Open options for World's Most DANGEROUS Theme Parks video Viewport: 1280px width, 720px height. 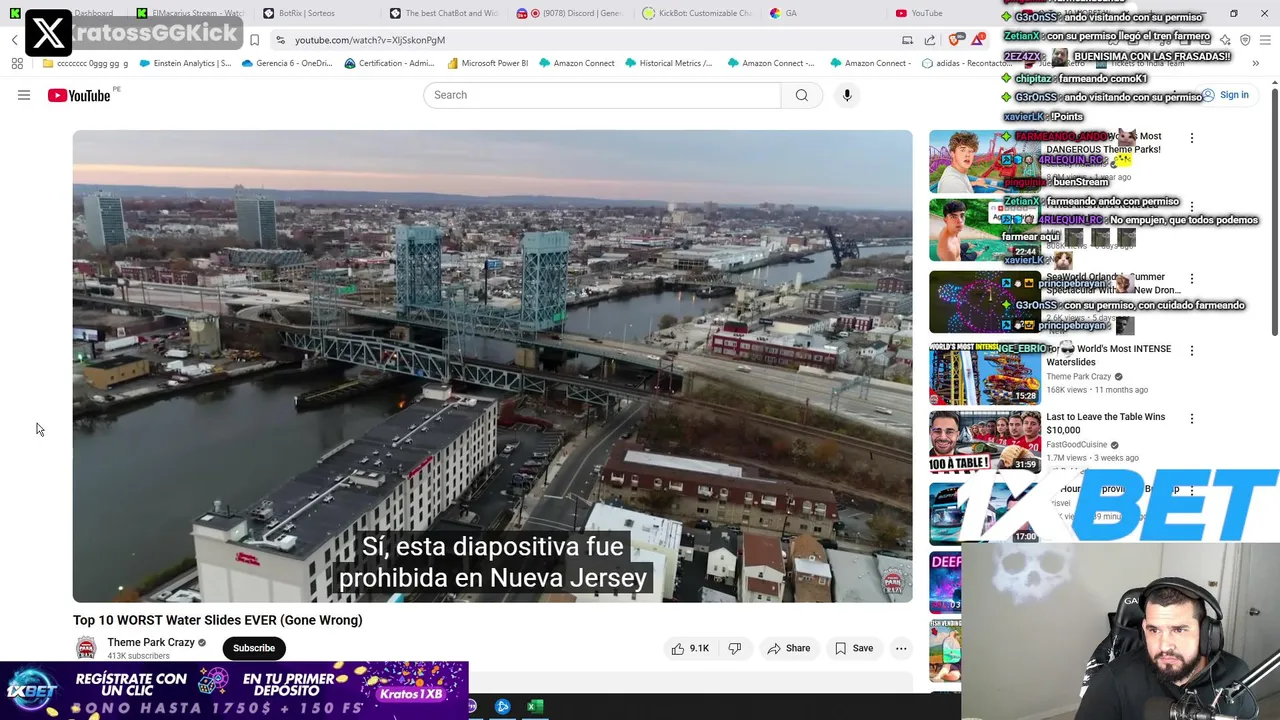[1191, 138]
